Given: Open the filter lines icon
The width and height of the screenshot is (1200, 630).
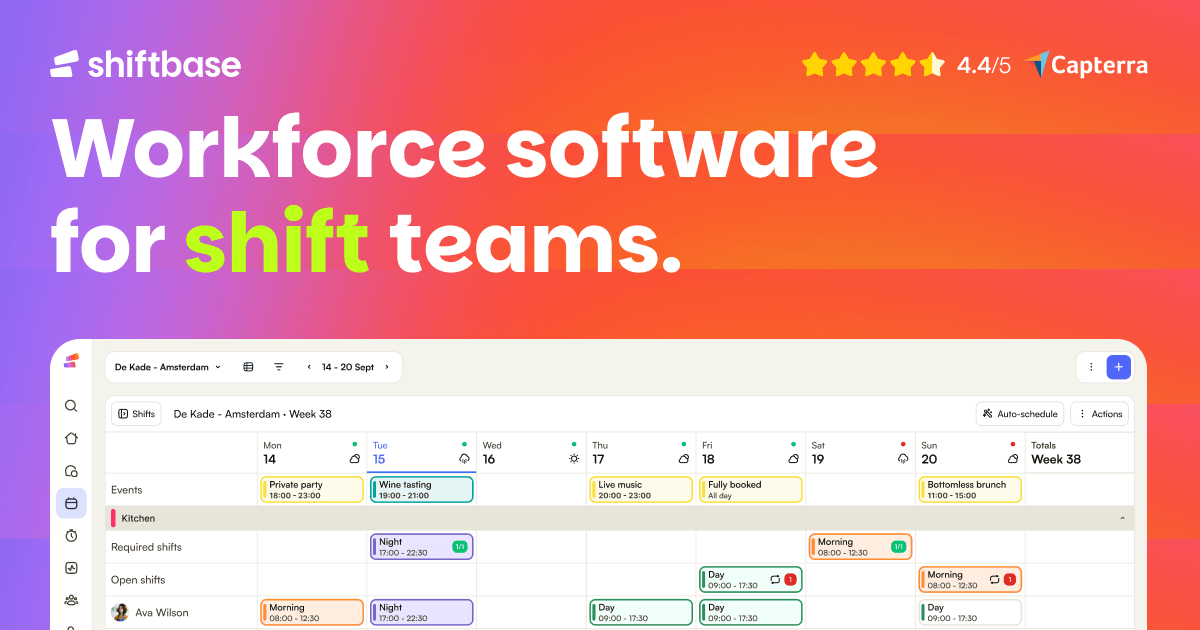Looking at the screenshot, I should [x=278, y=367].
